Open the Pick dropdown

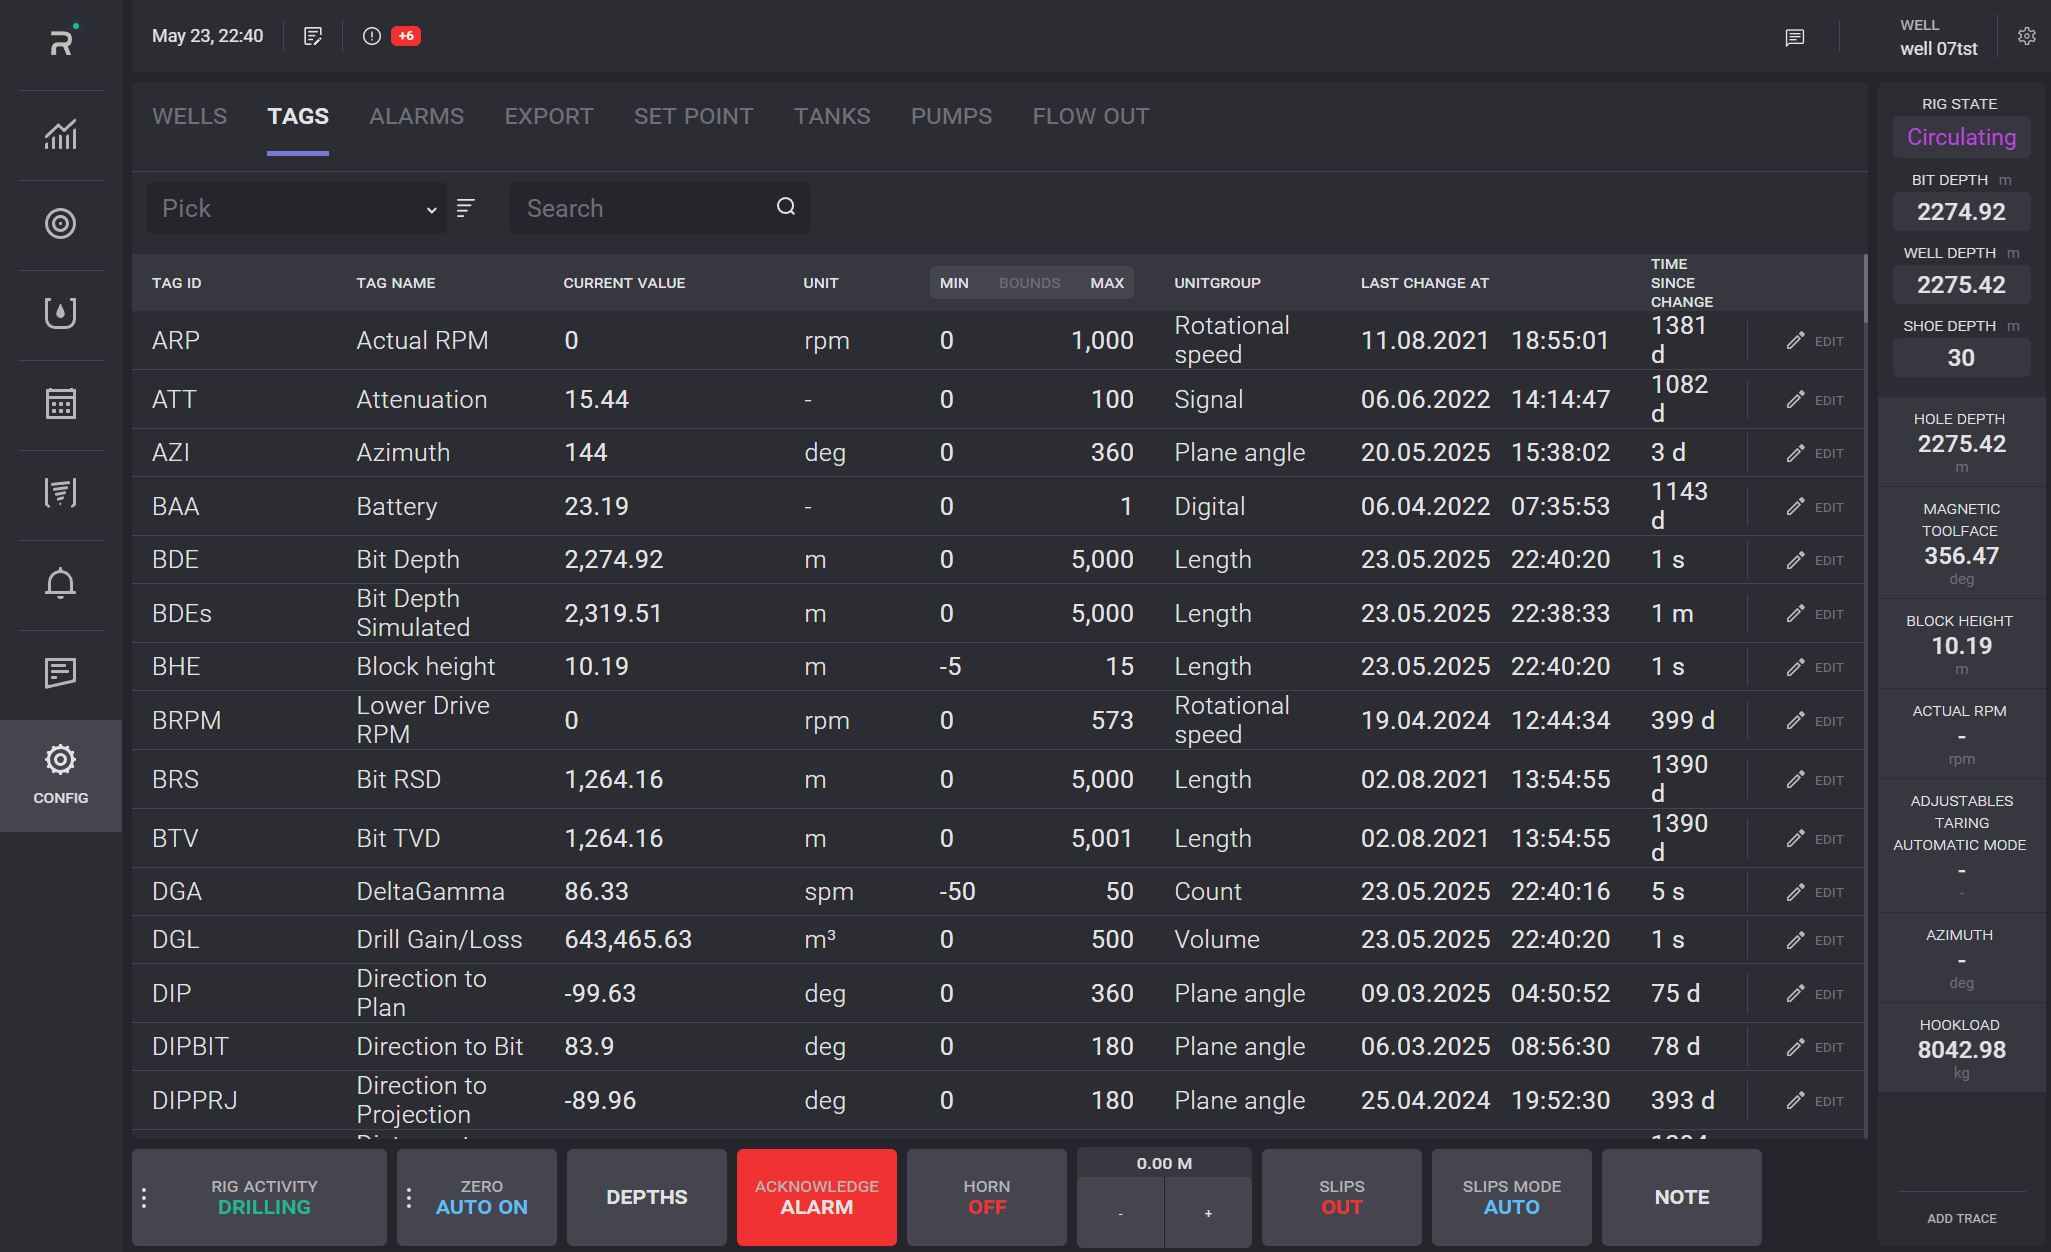297,208
